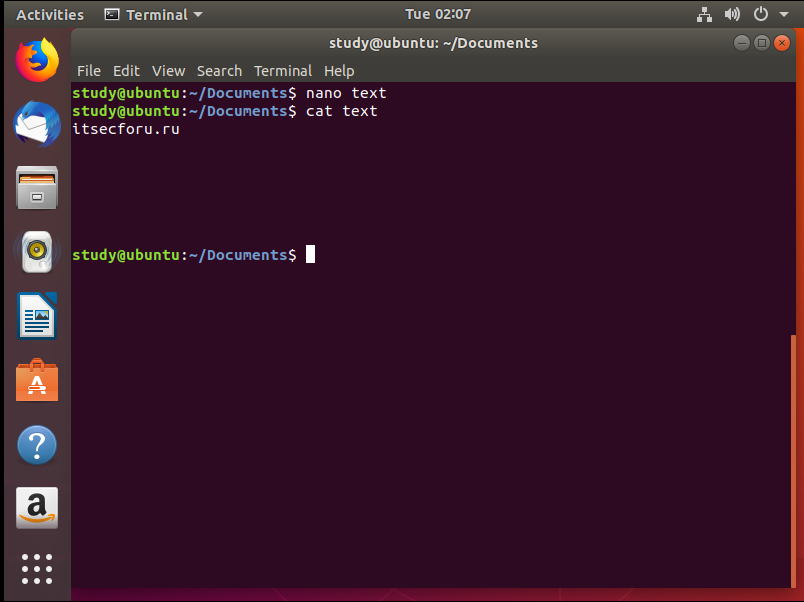This screenshot has height=602, width=804.
Task: Open Ubuntu Software store icon
Action: pos(37,381)
